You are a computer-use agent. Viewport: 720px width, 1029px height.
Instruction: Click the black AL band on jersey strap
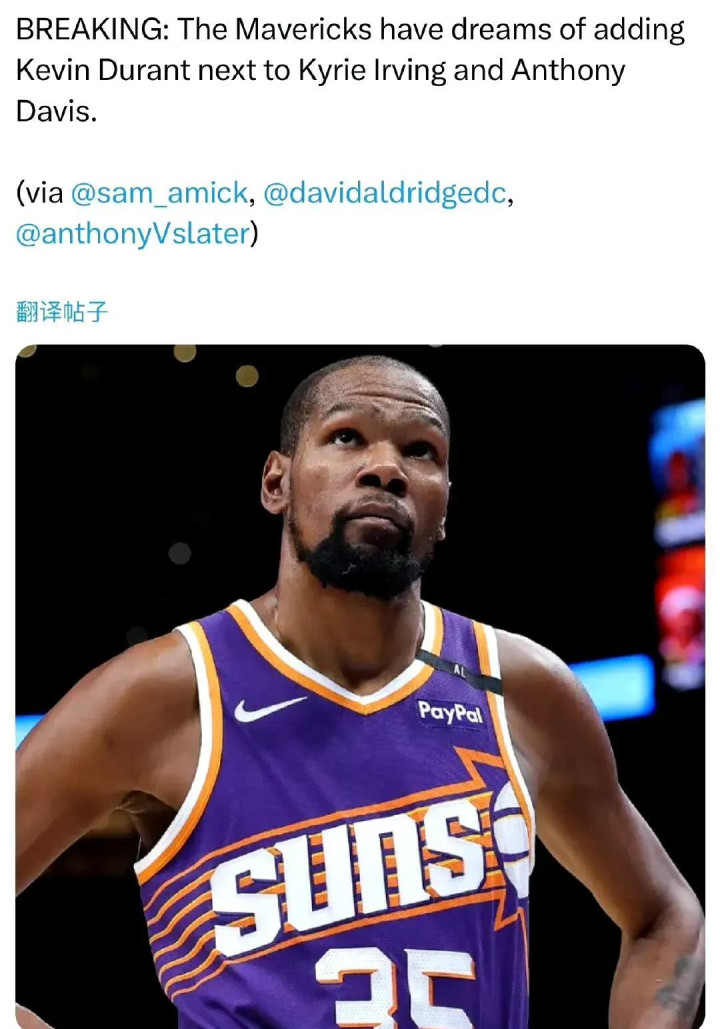pos(459,671)
